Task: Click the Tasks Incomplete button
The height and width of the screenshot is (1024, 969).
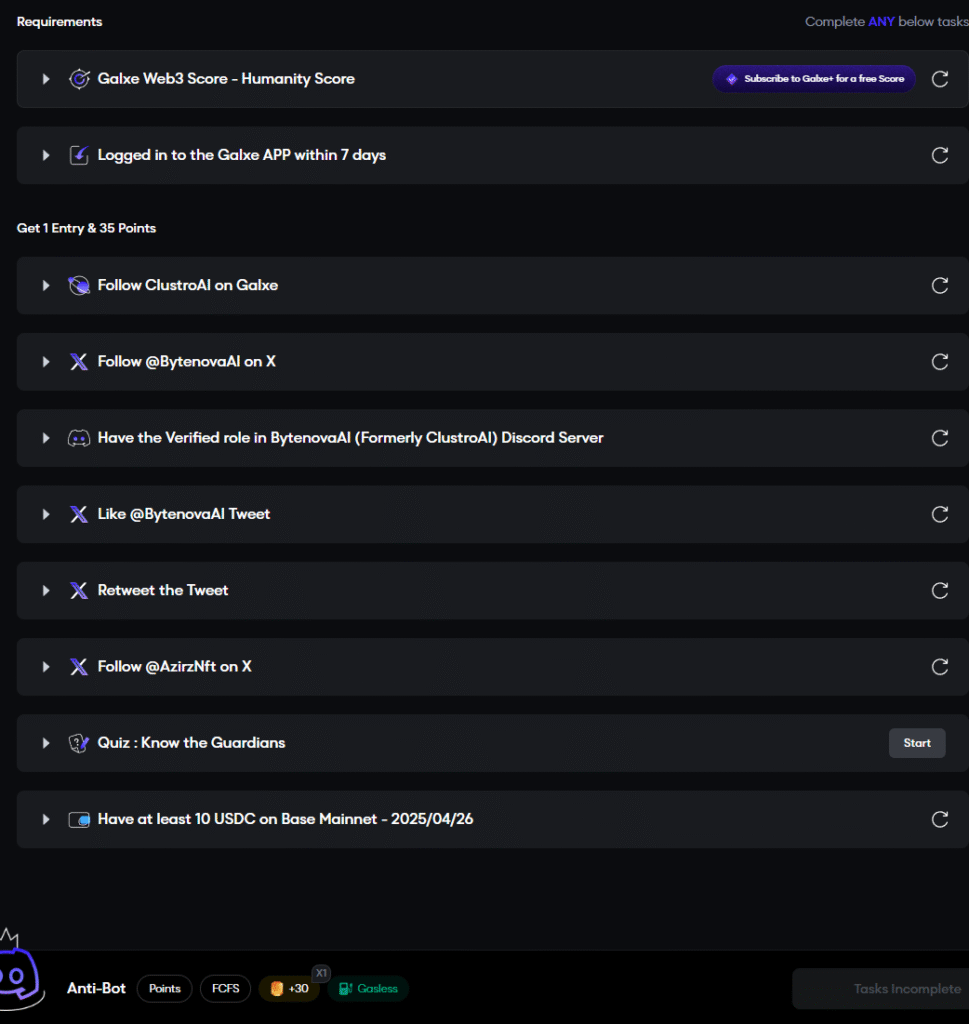Action: pos(880,989)
